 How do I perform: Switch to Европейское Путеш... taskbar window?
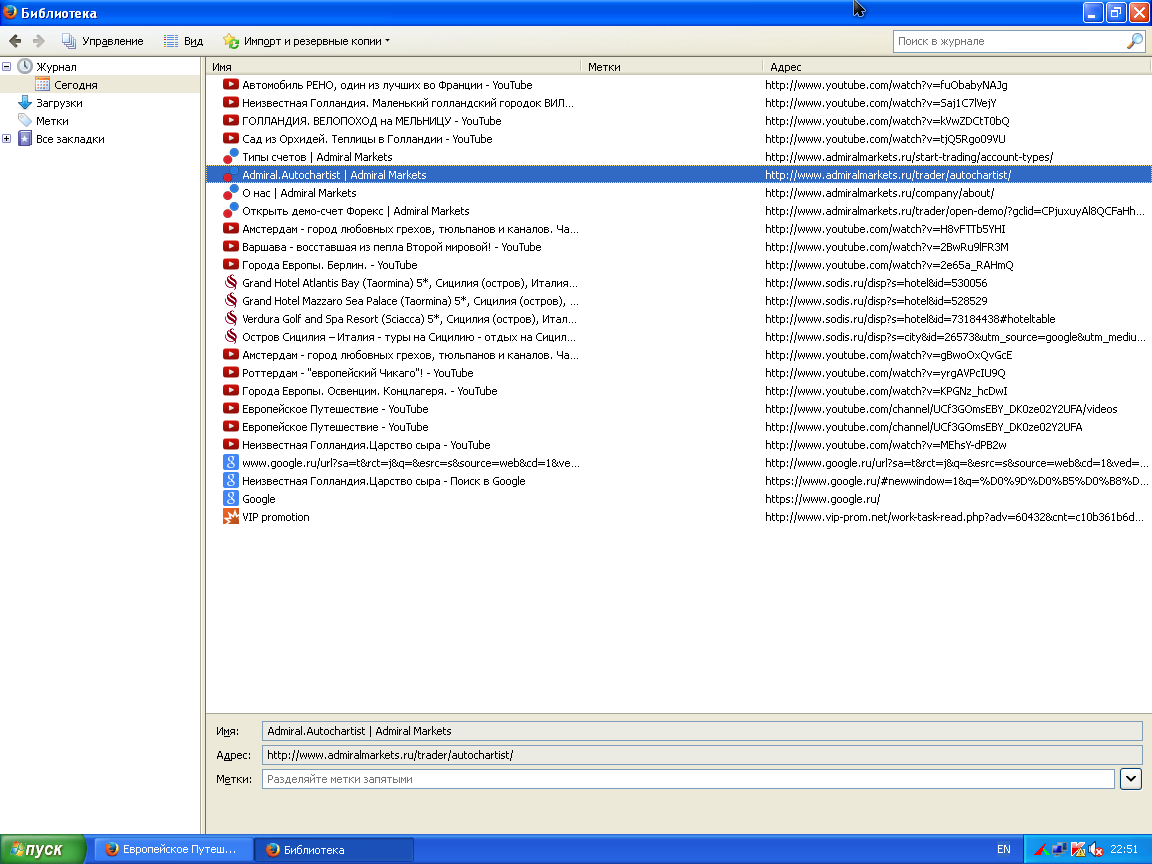(173, 849)
